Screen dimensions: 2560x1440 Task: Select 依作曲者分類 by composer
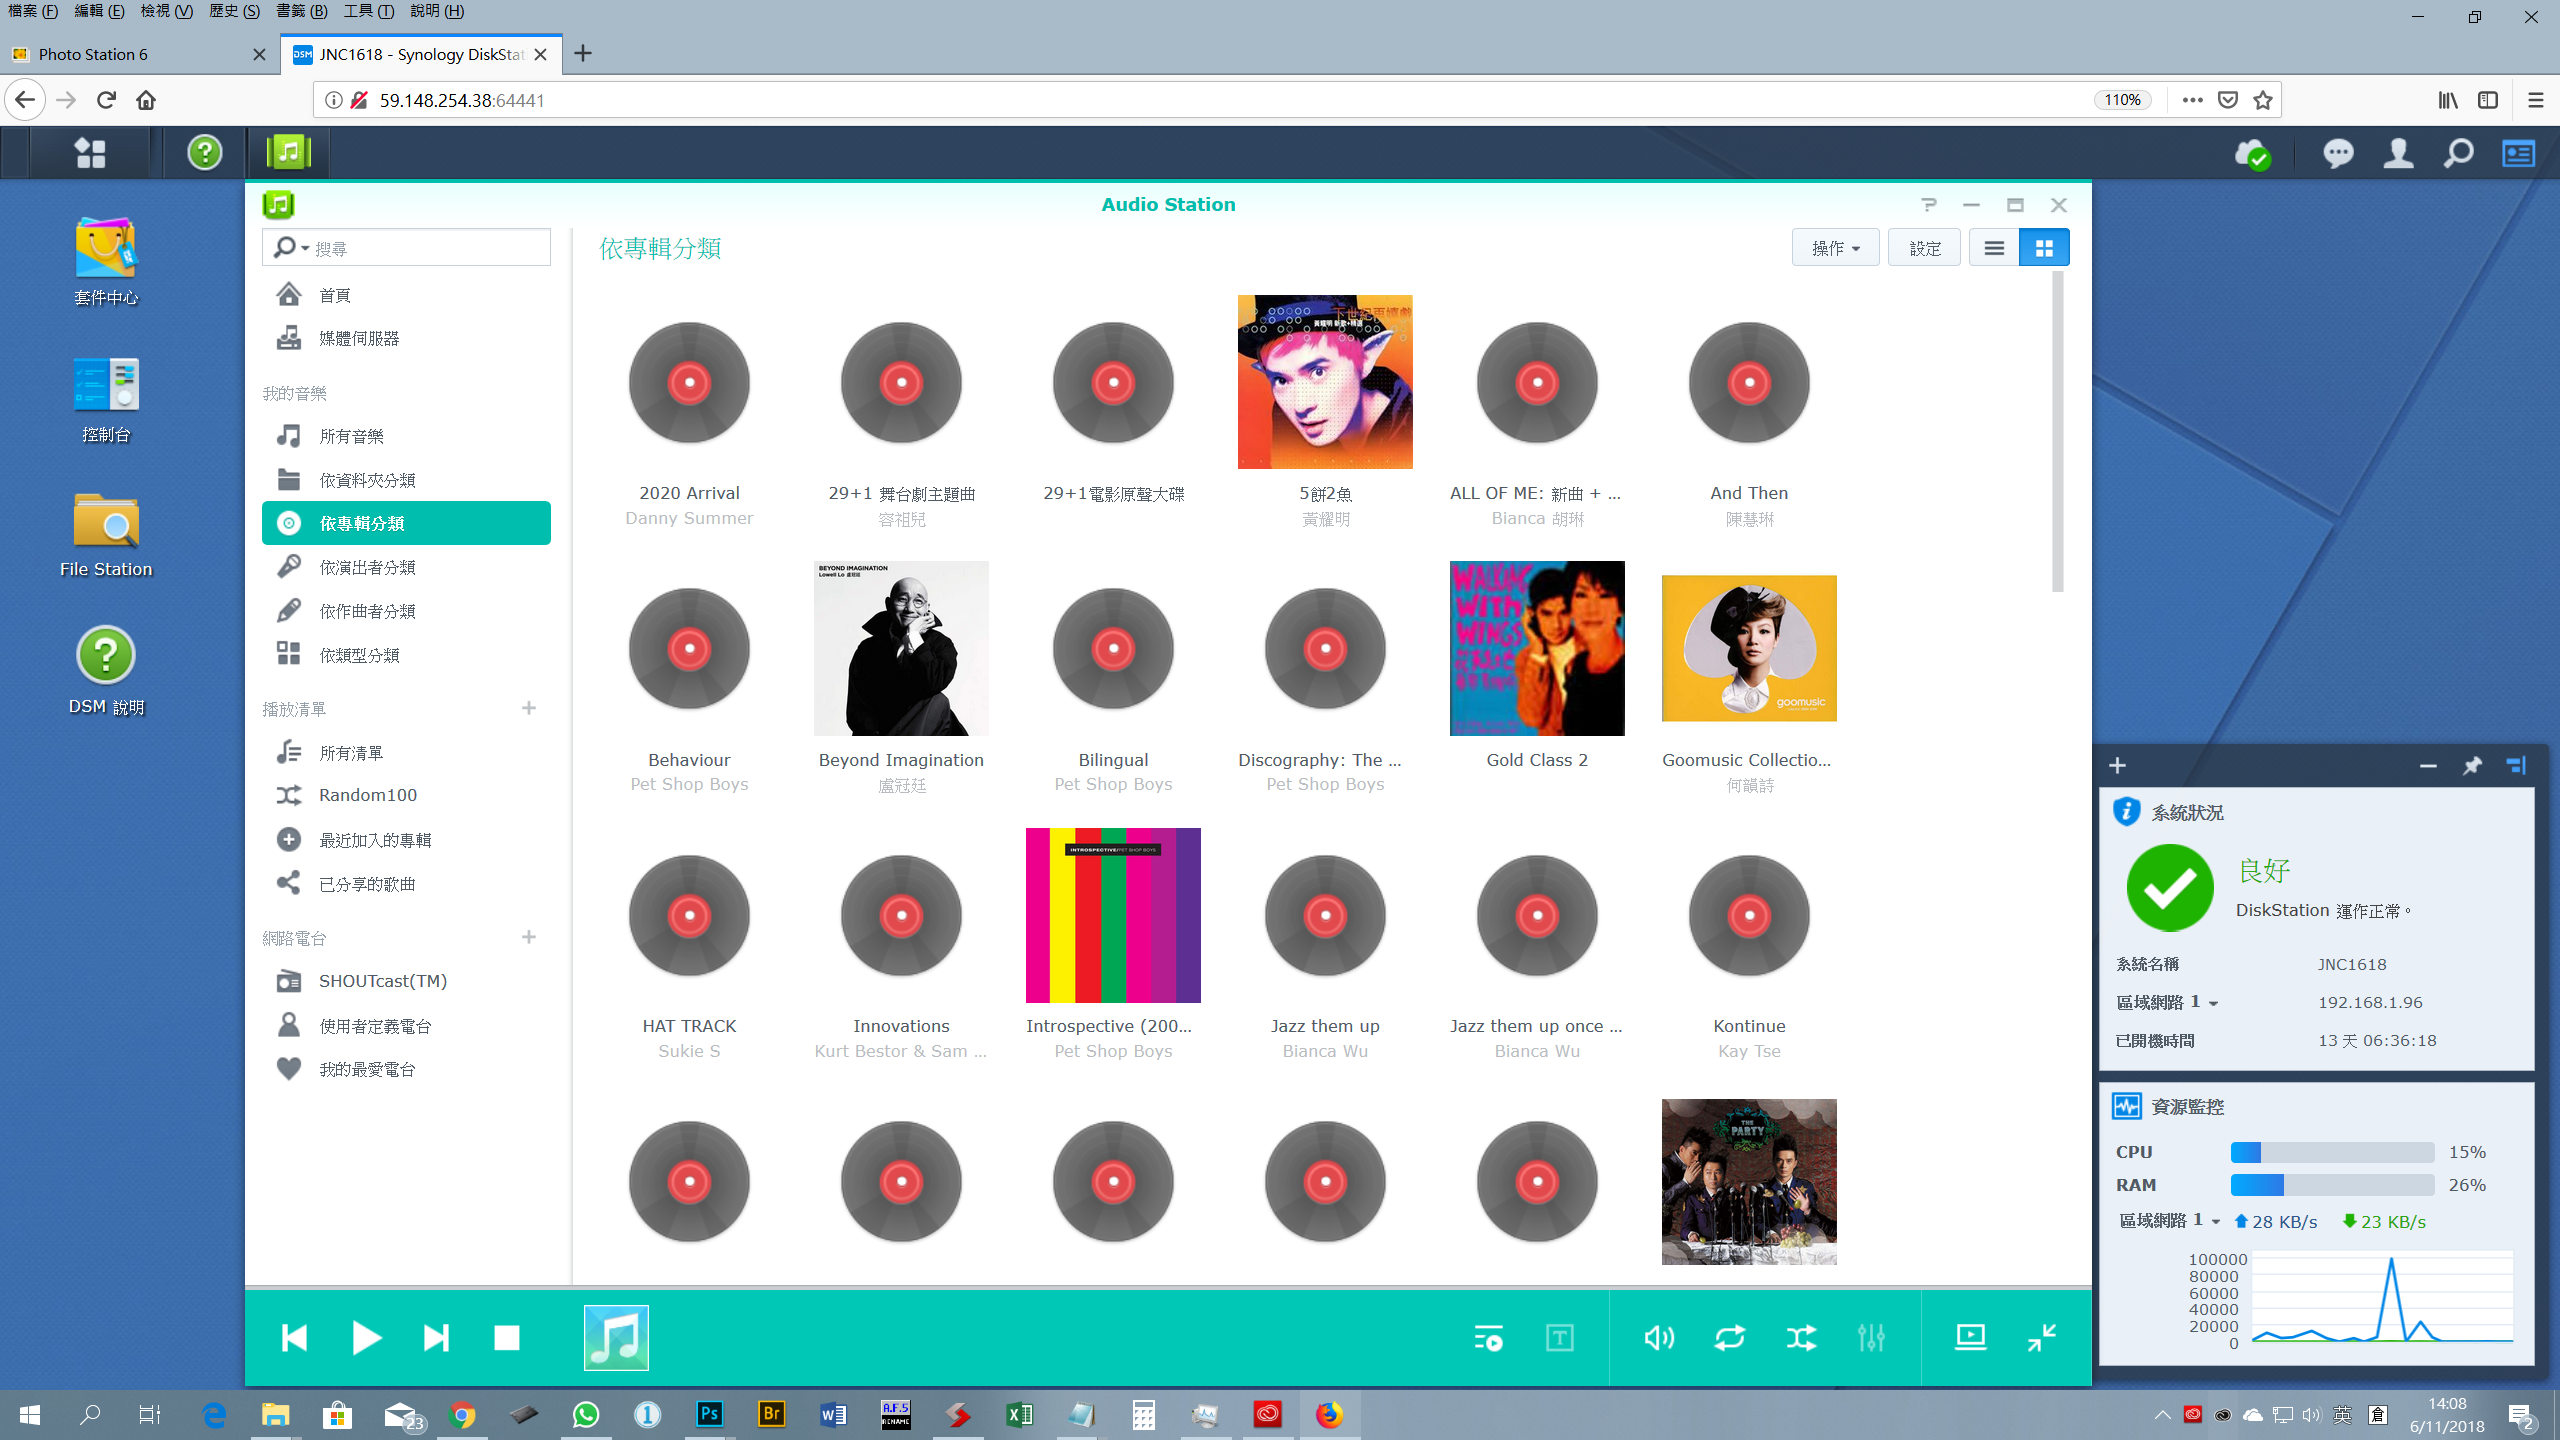coord(406,611)
